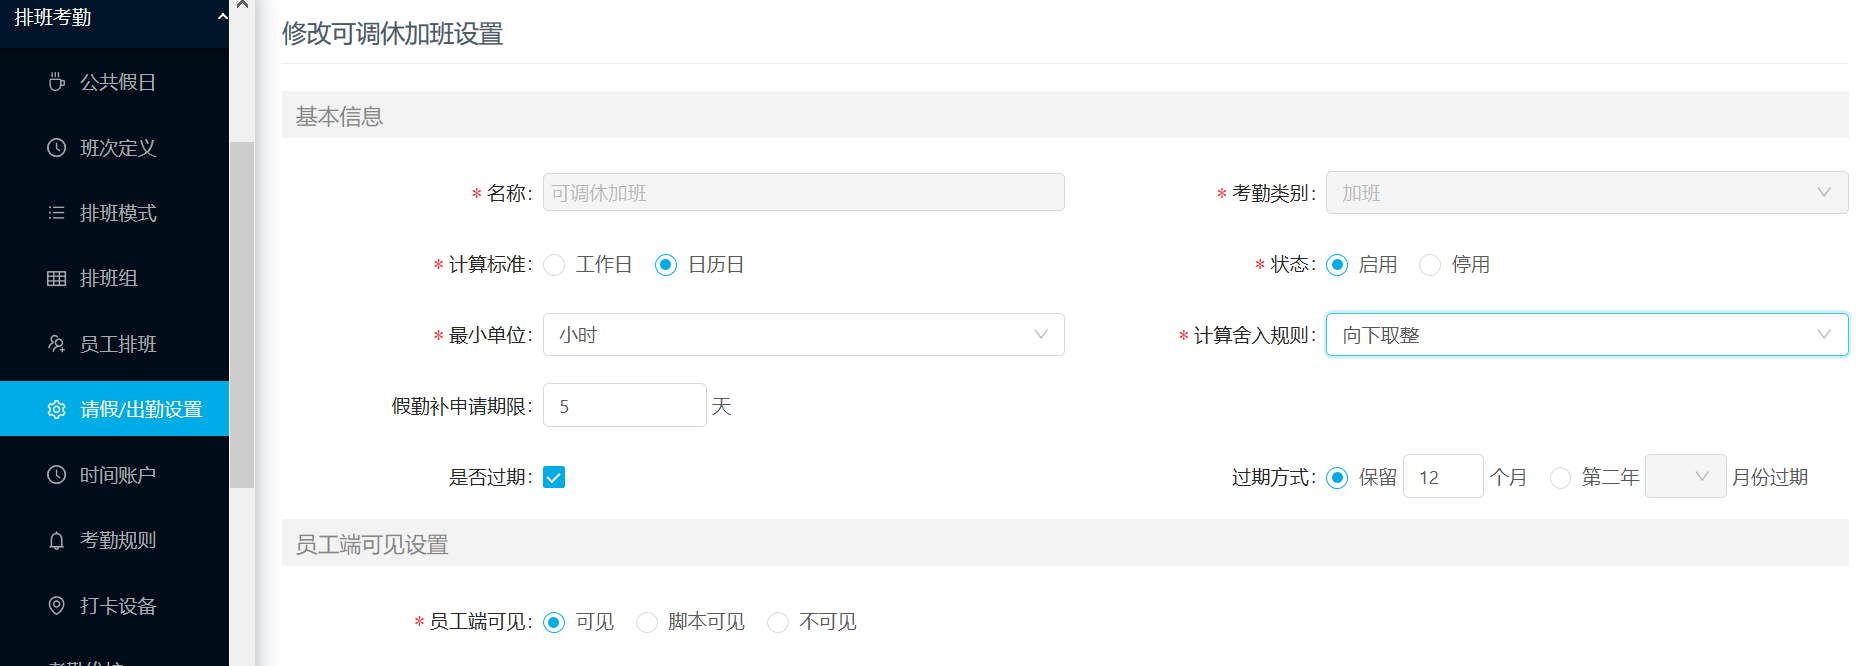The height and width of the screenshot is (666, 1863).
Task: Click the 假勤补申请期限 days input field
Action: 625,406
